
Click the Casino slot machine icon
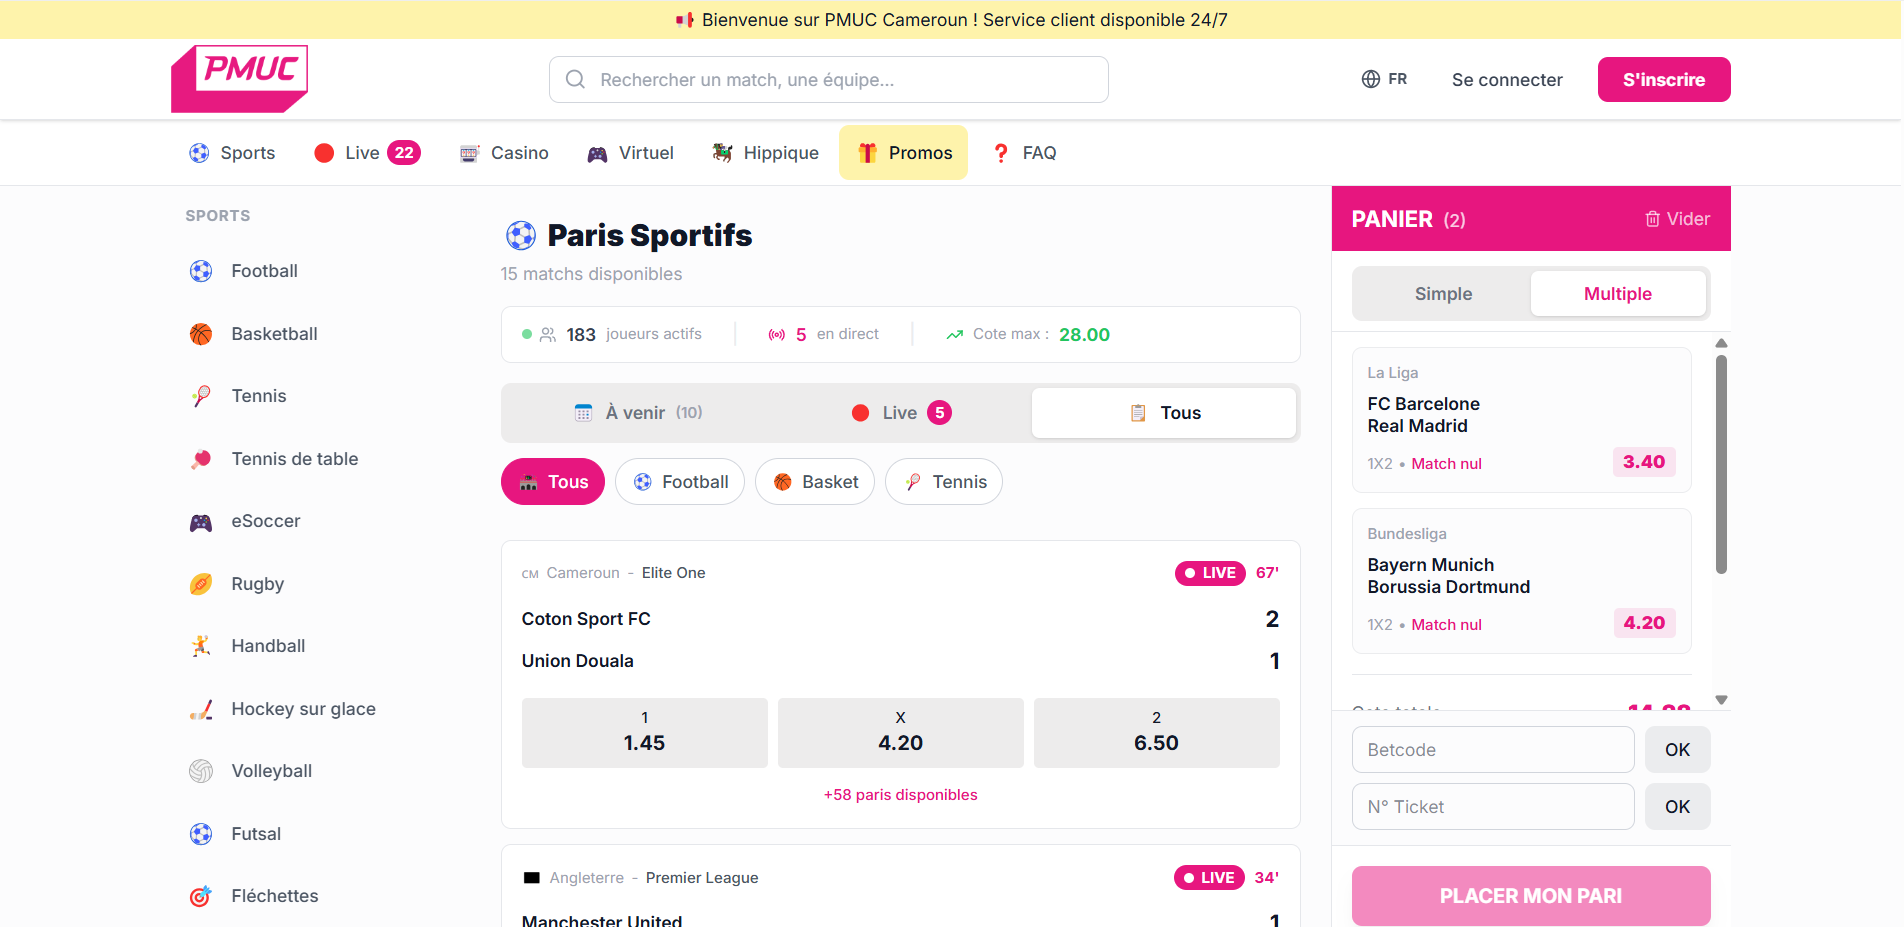point(469,153)
